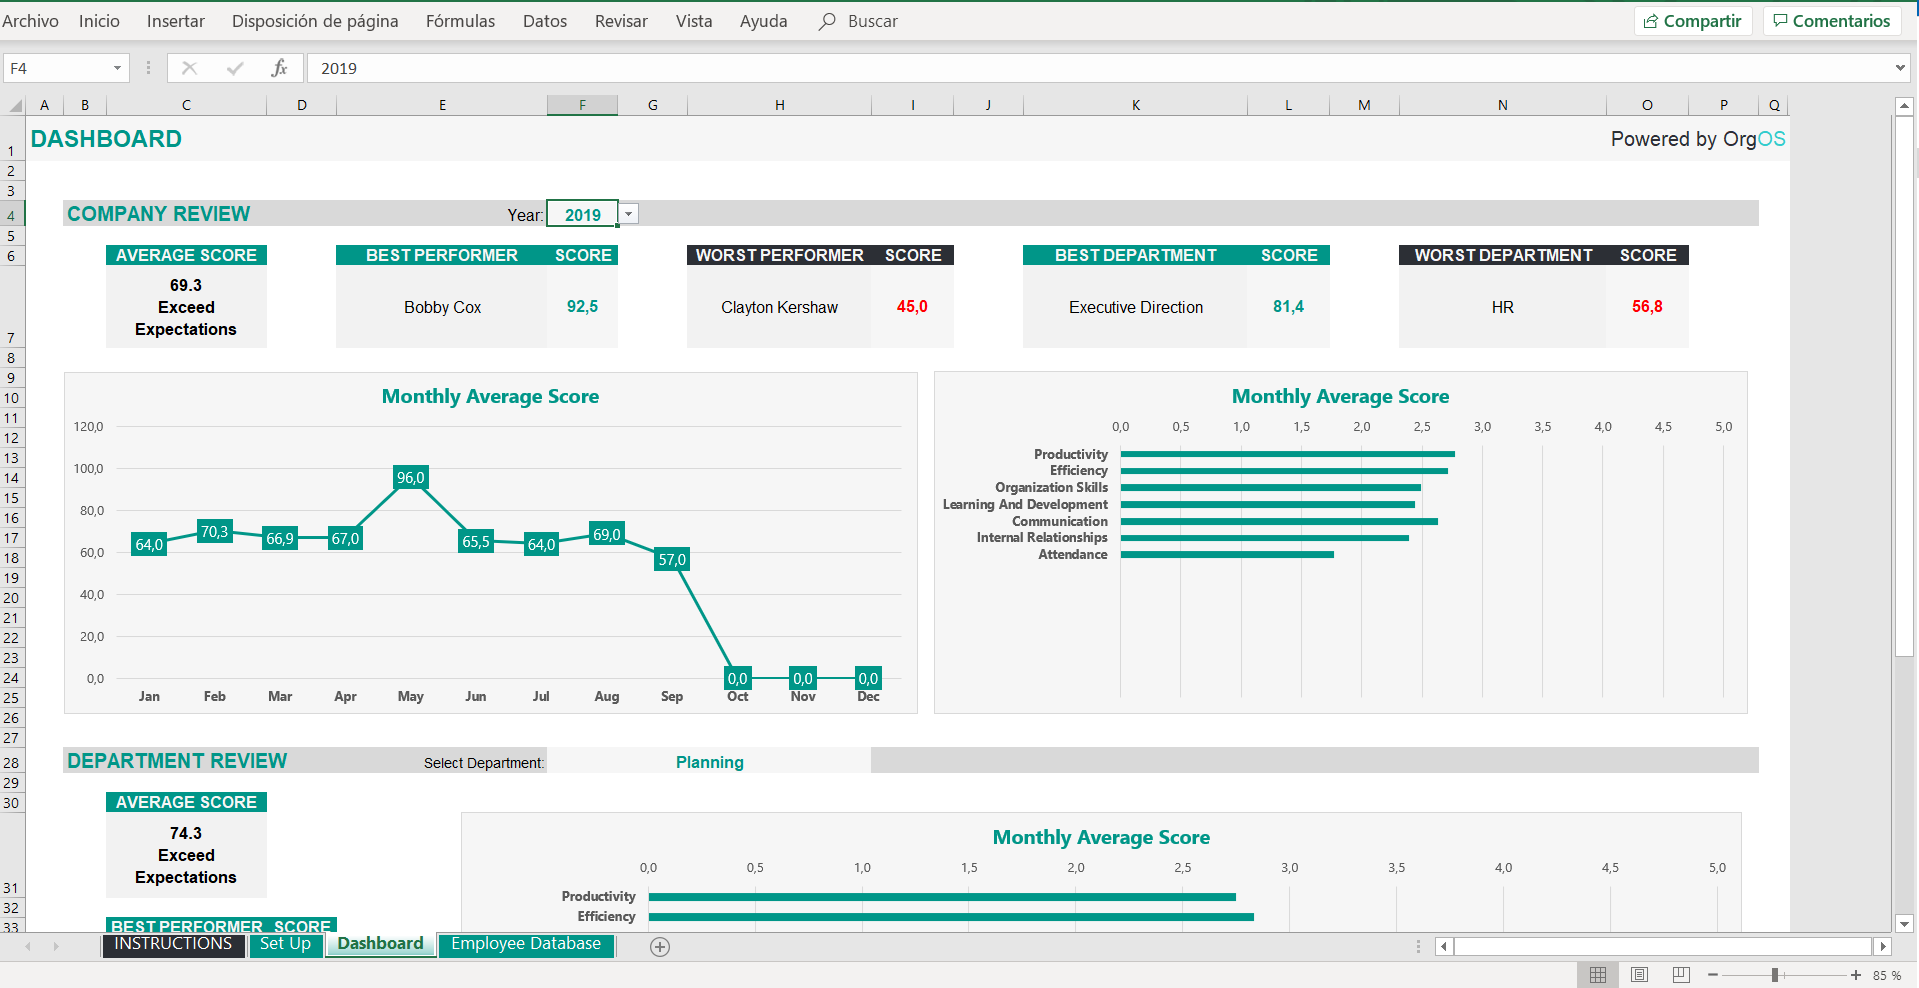Switch to Normal view in status bar

tap(1598, 975)
